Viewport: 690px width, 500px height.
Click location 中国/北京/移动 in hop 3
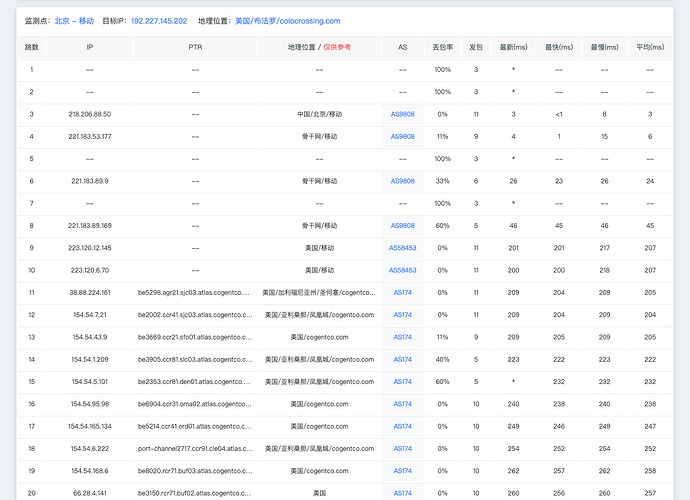(319, 114)
